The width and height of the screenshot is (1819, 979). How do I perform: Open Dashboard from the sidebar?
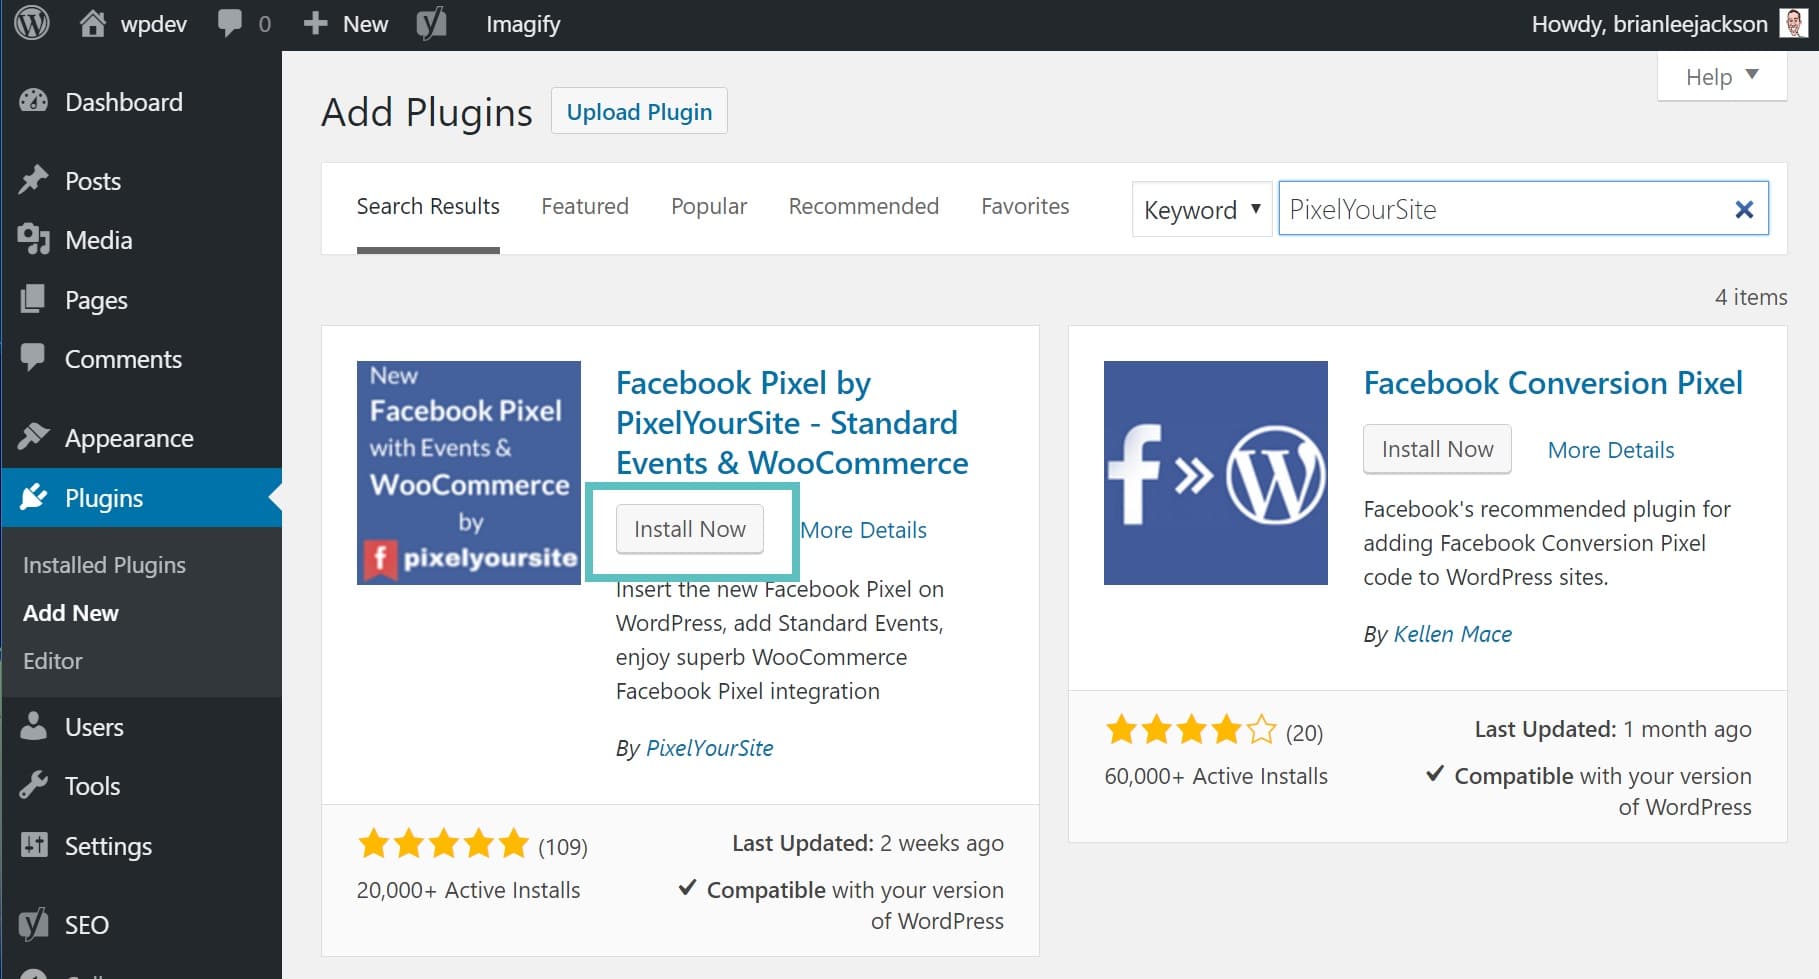tap(123, 102)
